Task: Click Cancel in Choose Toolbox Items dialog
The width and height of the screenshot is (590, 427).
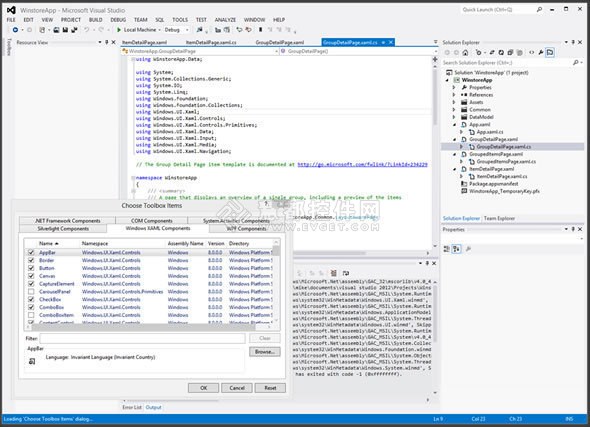Action: (237, 388)
